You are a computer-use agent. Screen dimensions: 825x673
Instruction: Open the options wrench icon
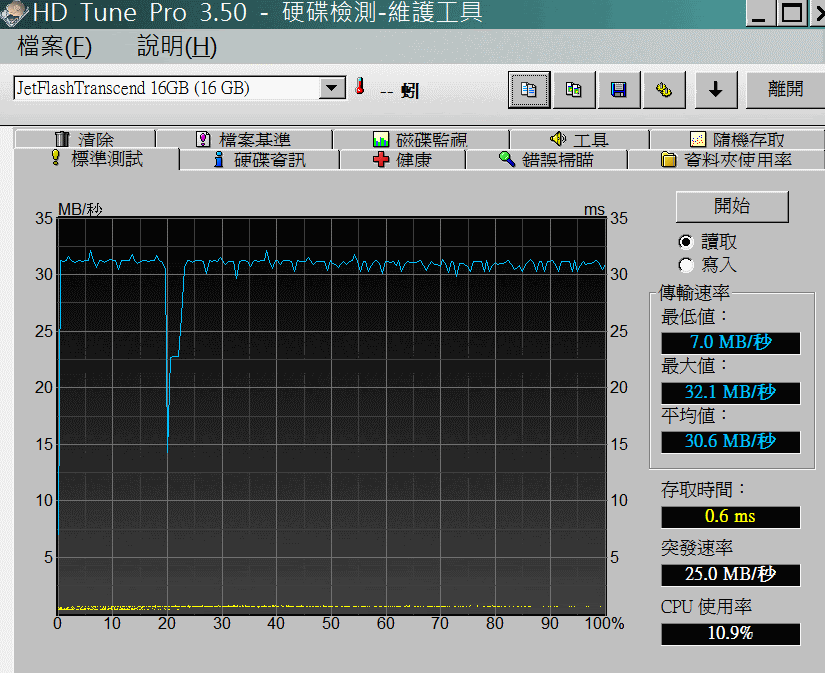[x=663, y=90]
